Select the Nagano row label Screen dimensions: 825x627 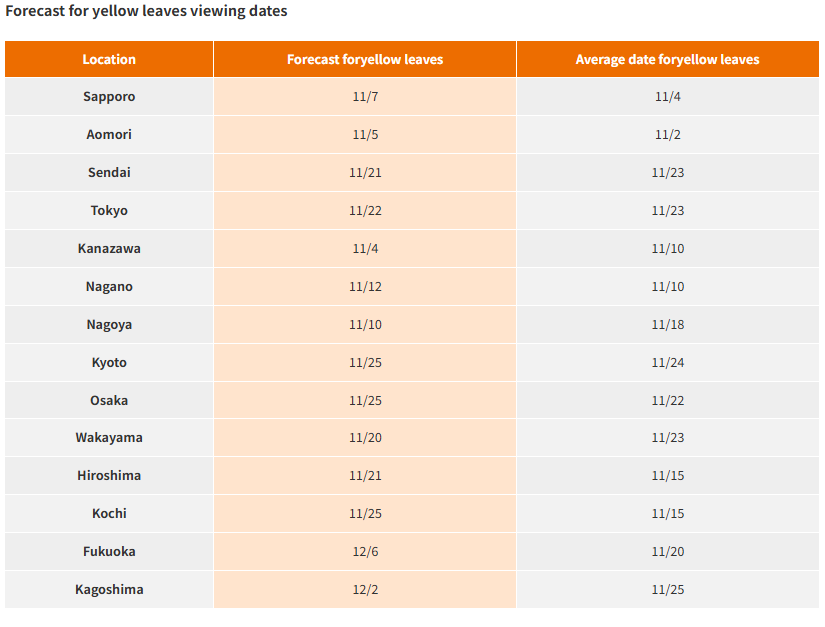109,287
